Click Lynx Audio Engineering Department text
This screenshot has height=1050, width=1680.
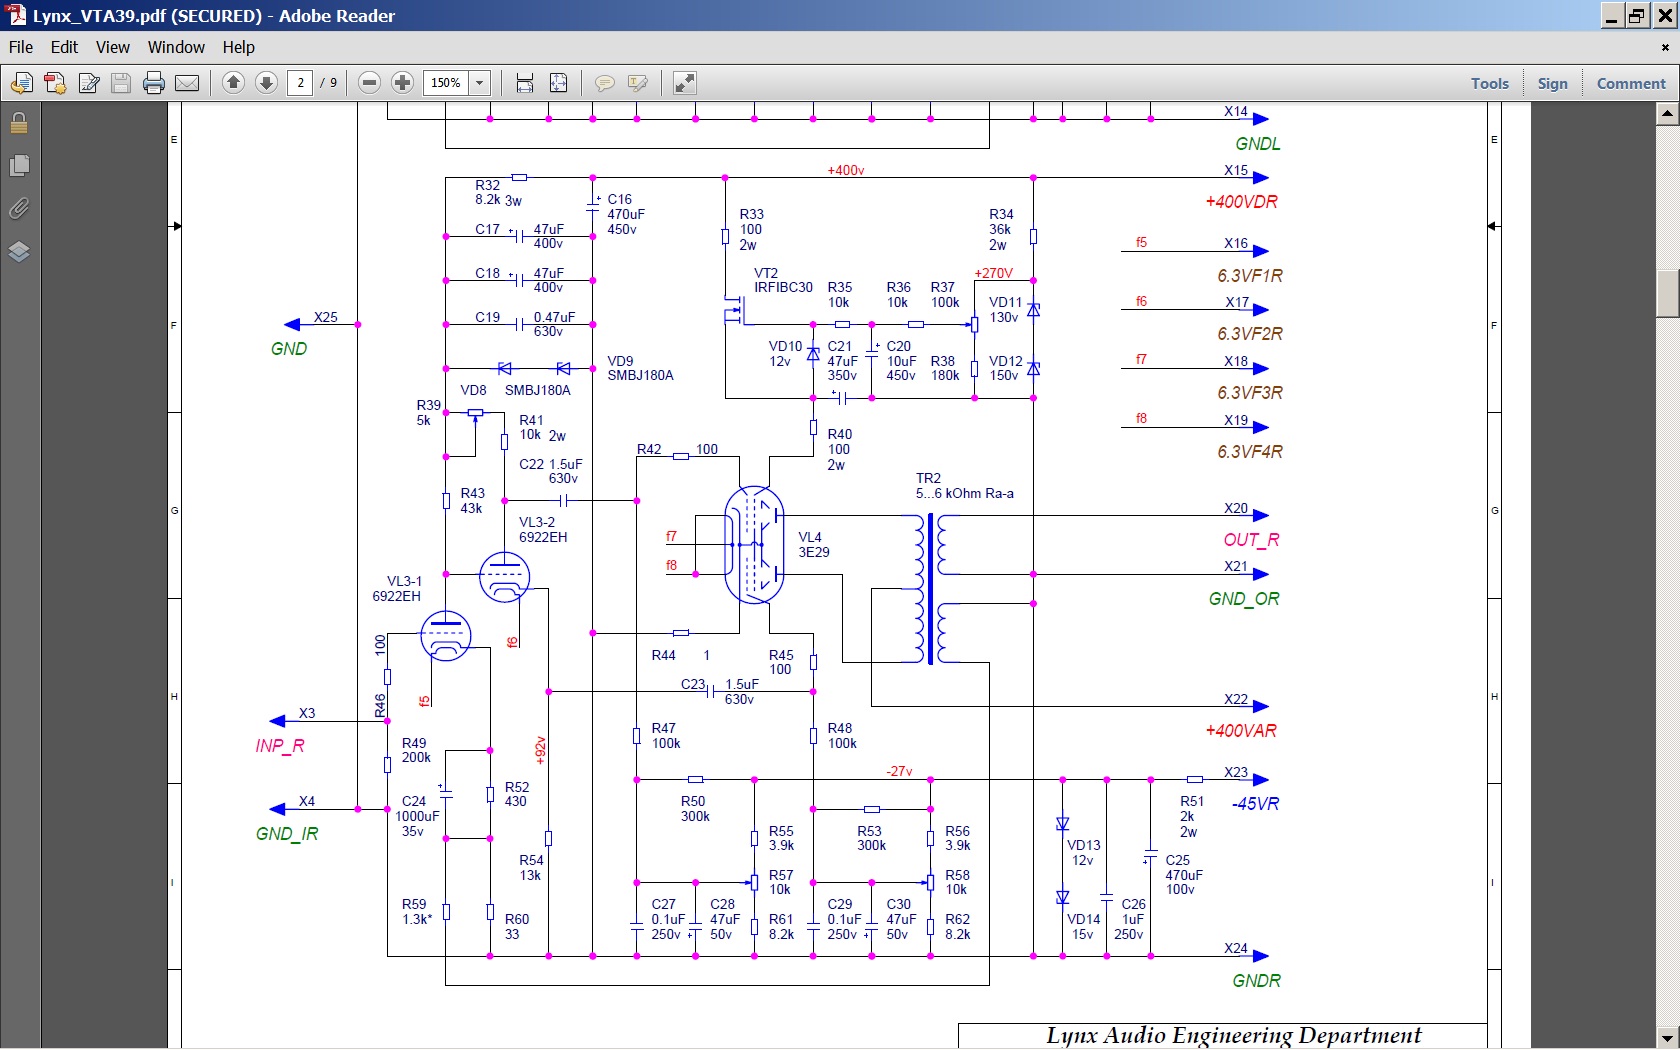(1234, 1036)
